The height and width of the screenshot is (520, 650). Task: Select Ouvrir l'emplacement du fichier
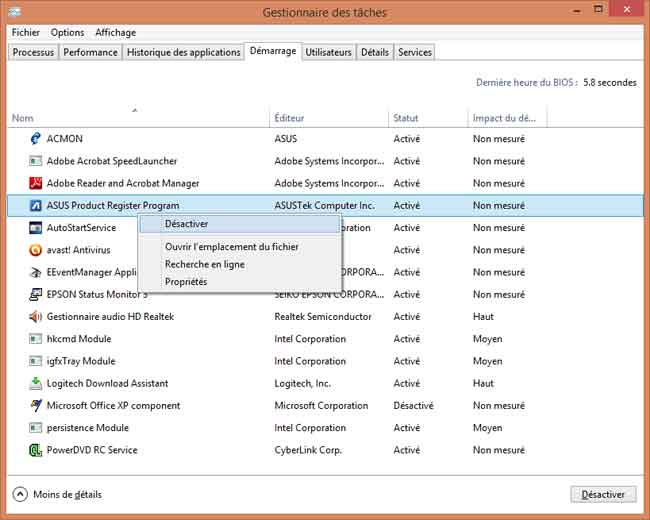[232, 247]
